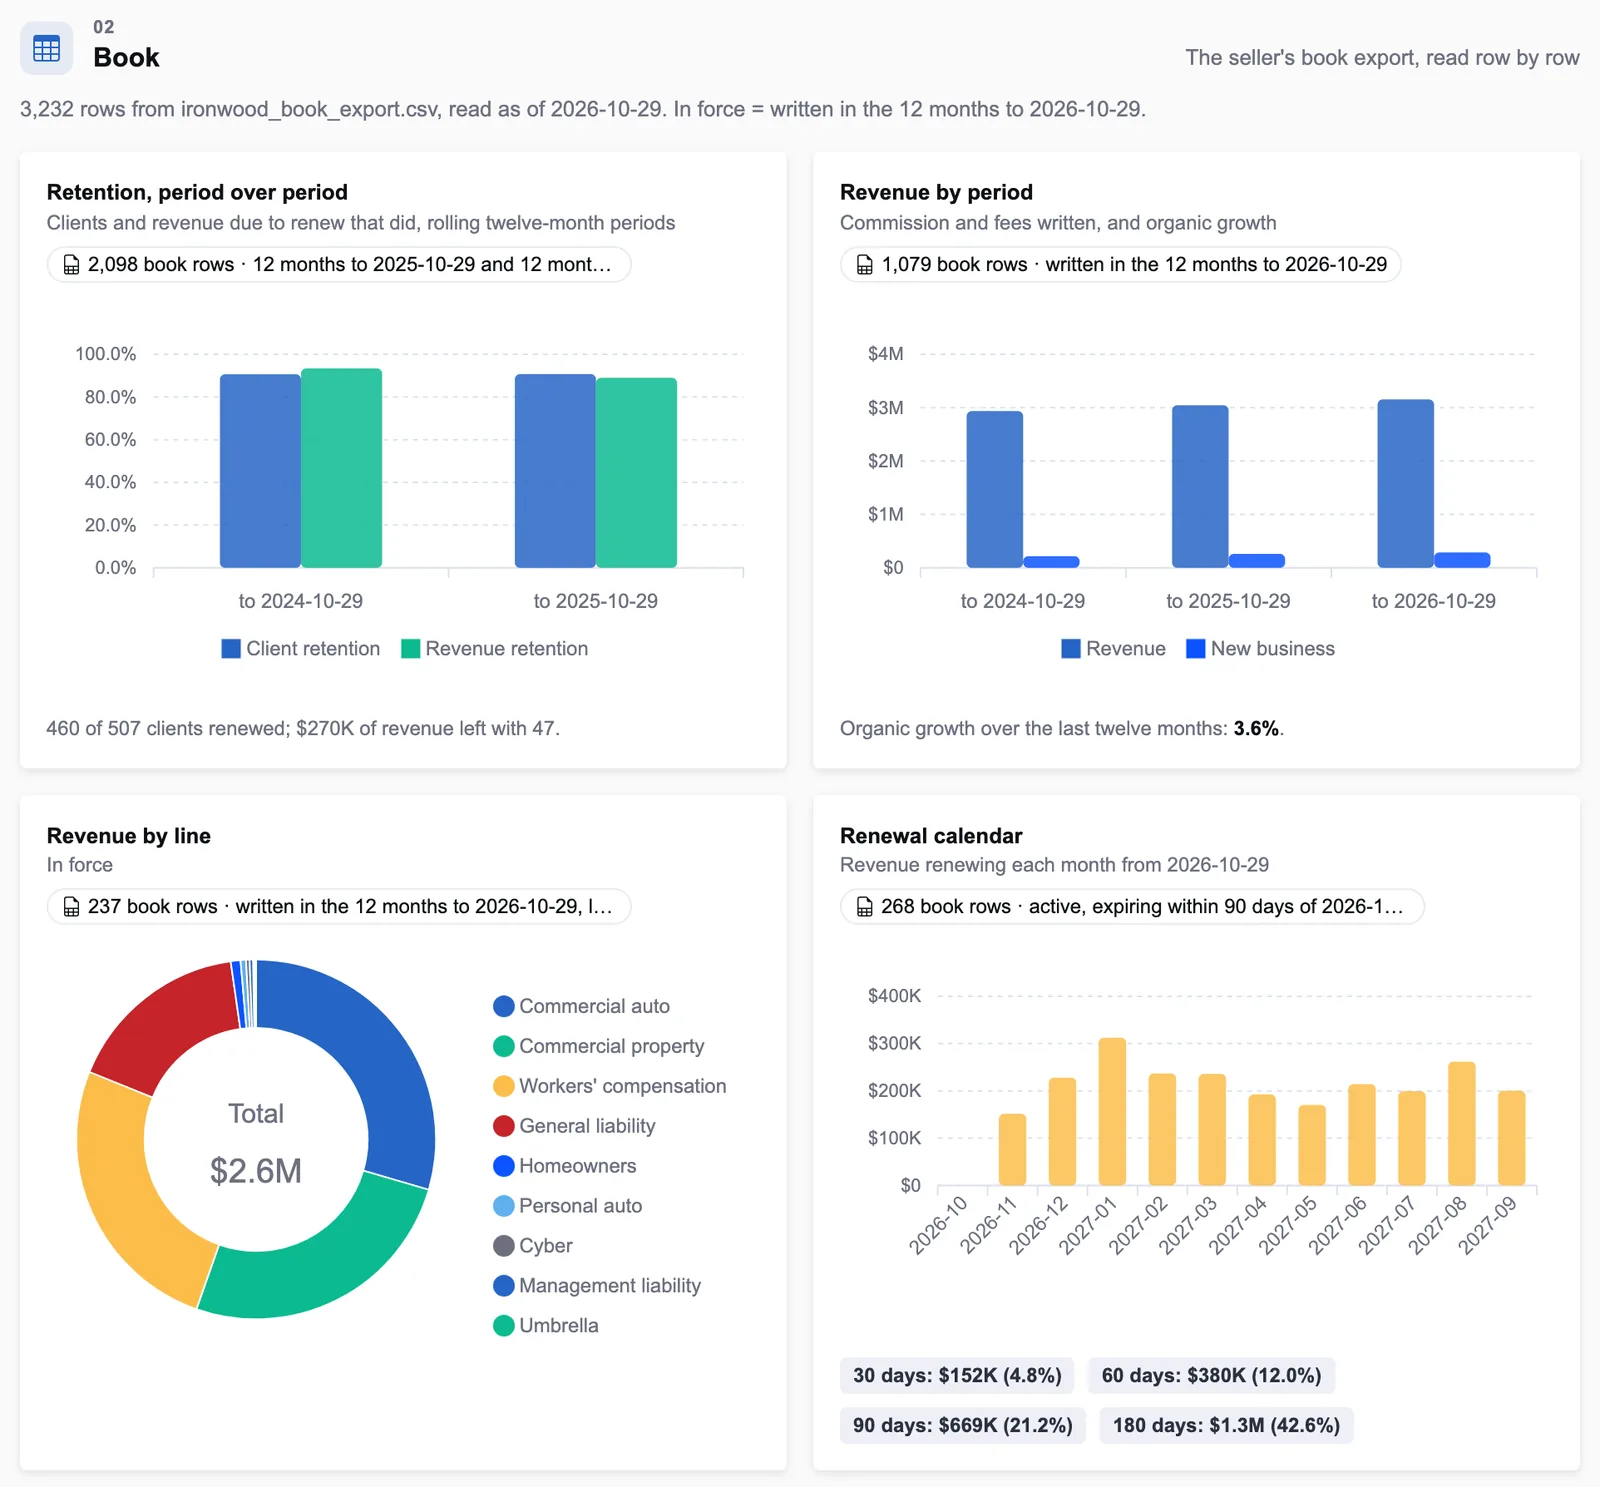
Task: Click the 180 days: $1.3M (42.6%) badge
Action: tap(1226, 1426)
